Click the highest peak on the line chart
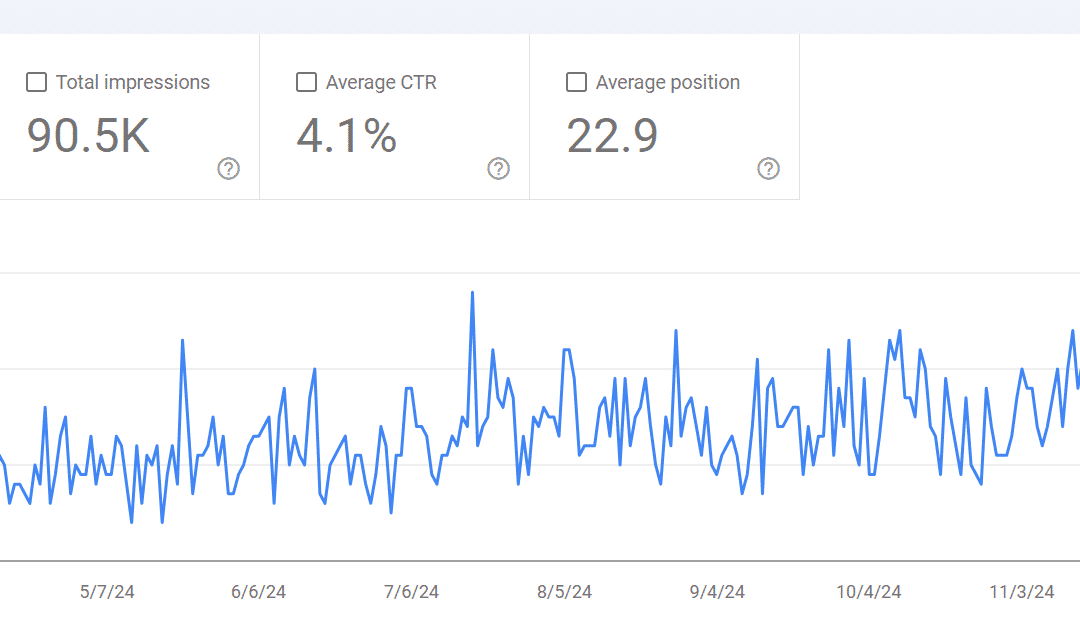 click(472, 293)
